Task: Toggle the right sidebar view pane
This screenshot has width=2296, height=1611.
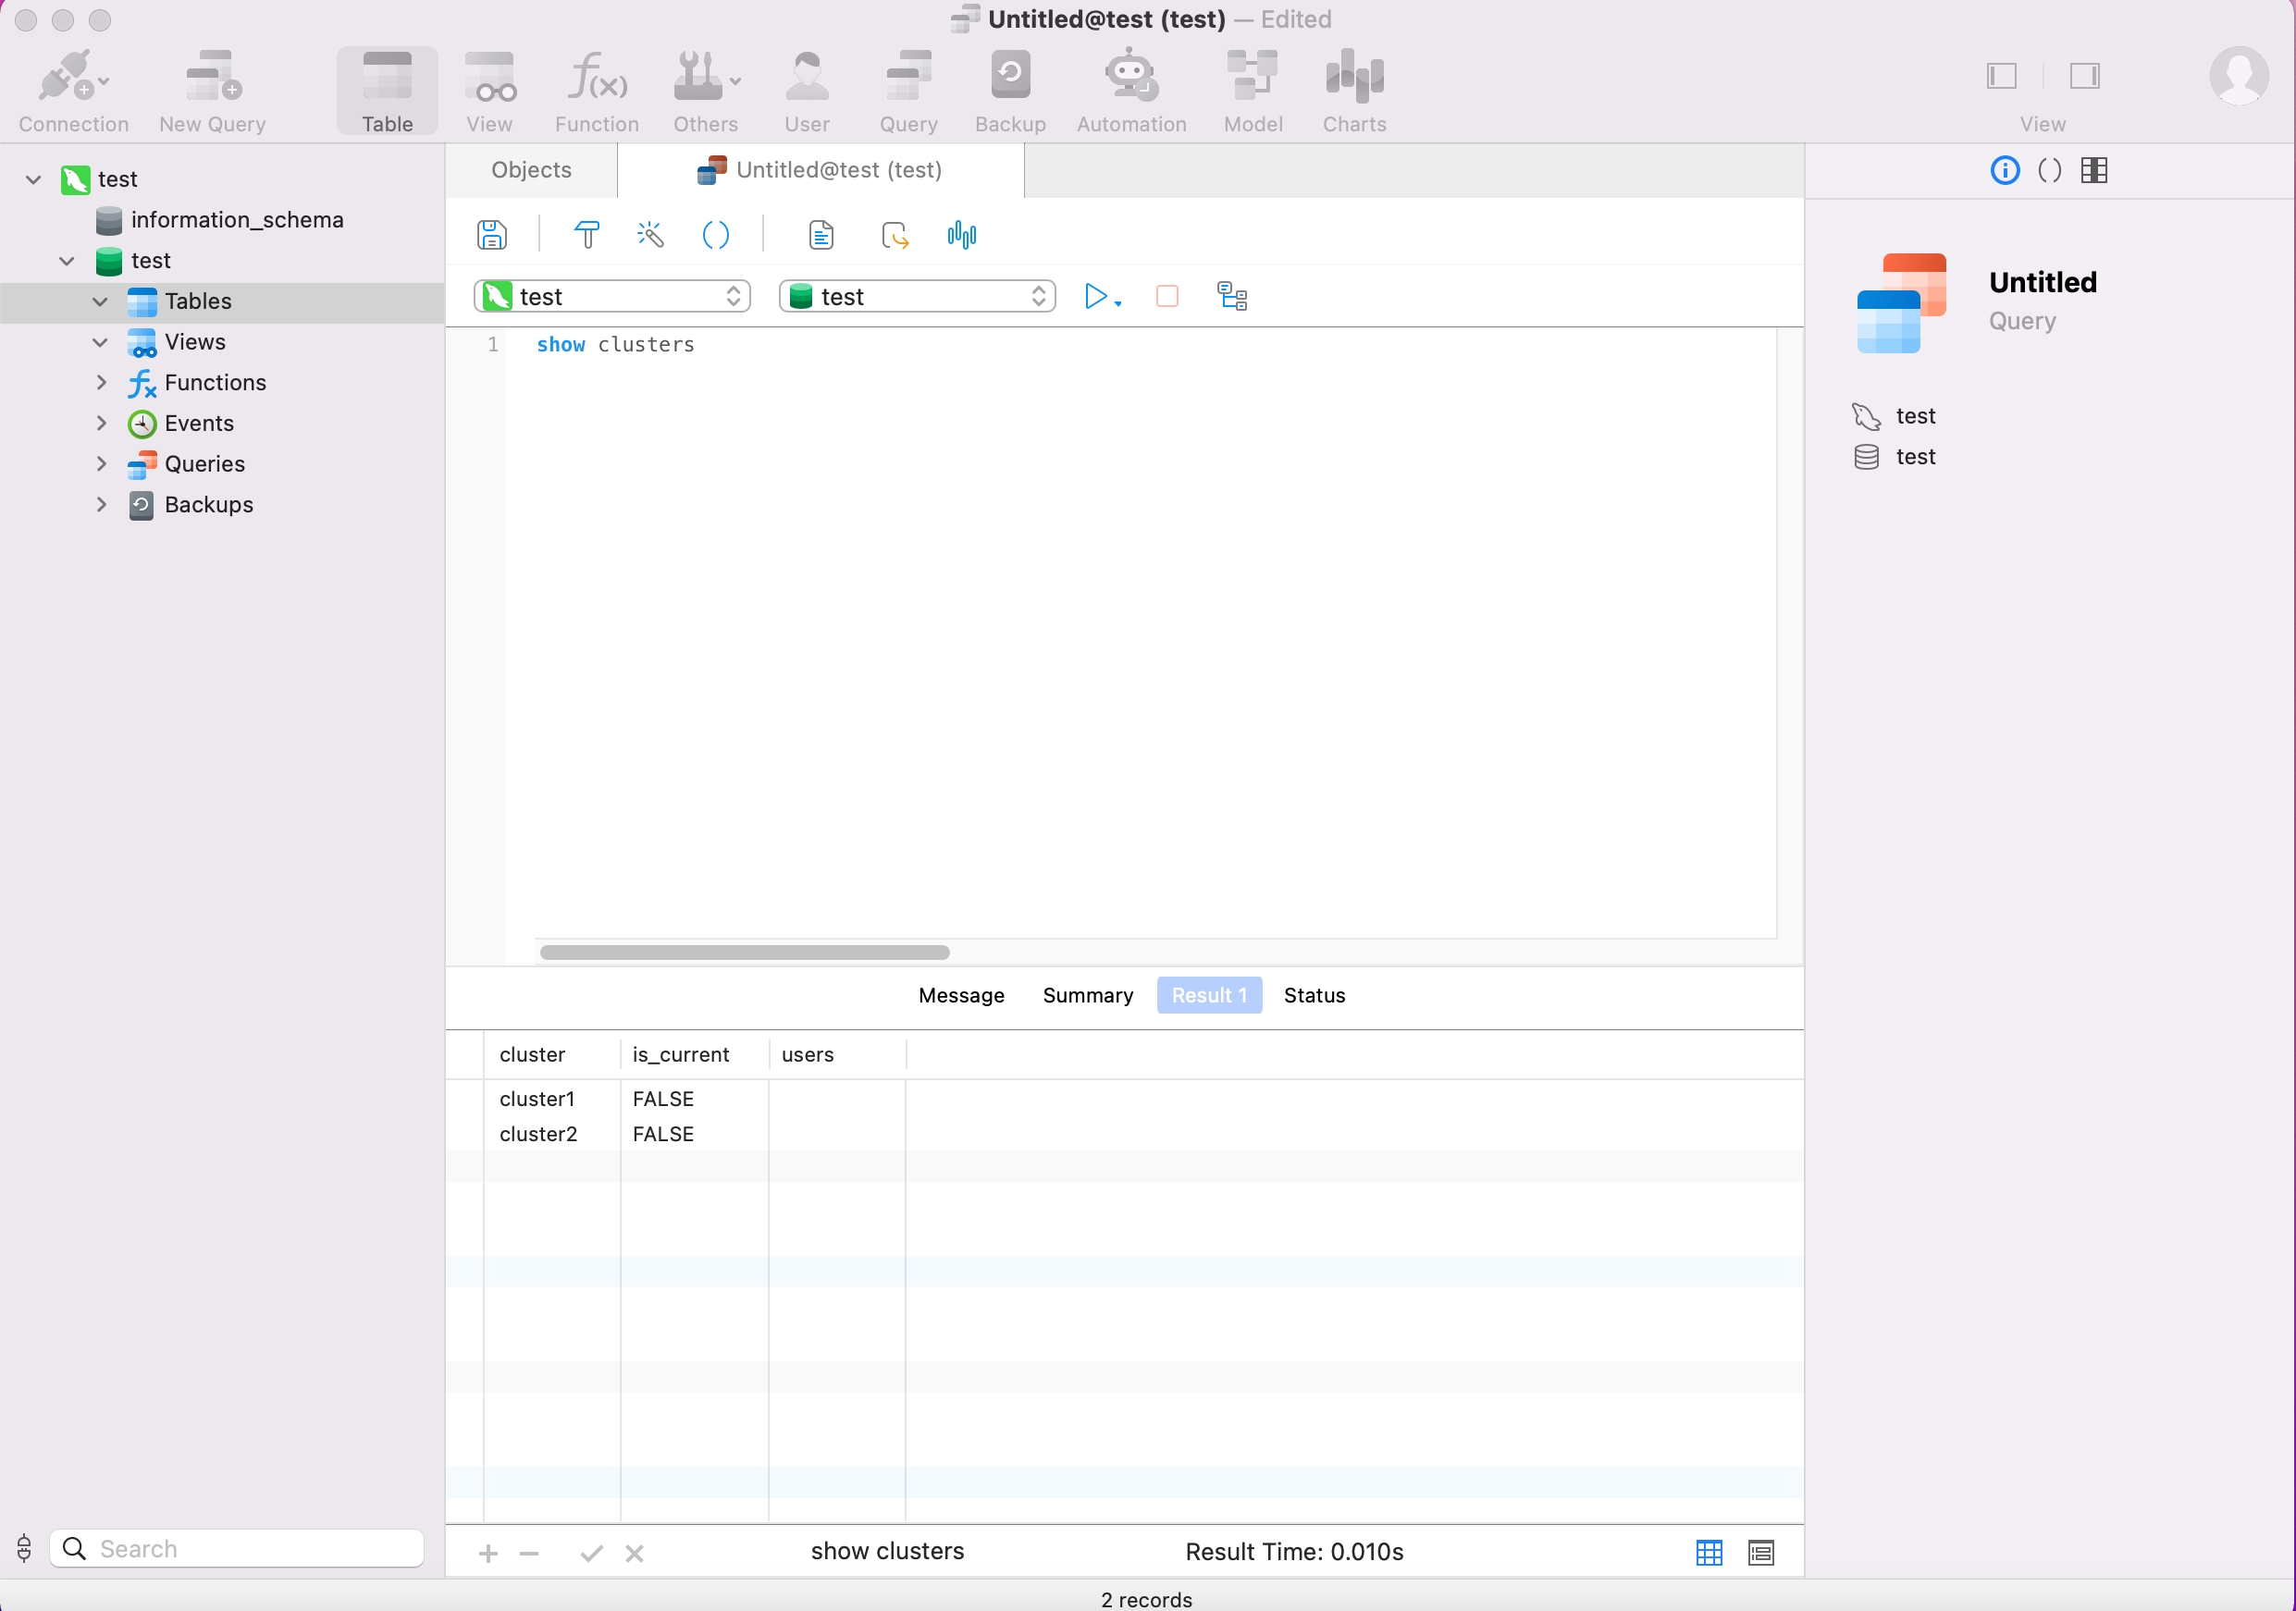Action: [x=2084, y=76]
